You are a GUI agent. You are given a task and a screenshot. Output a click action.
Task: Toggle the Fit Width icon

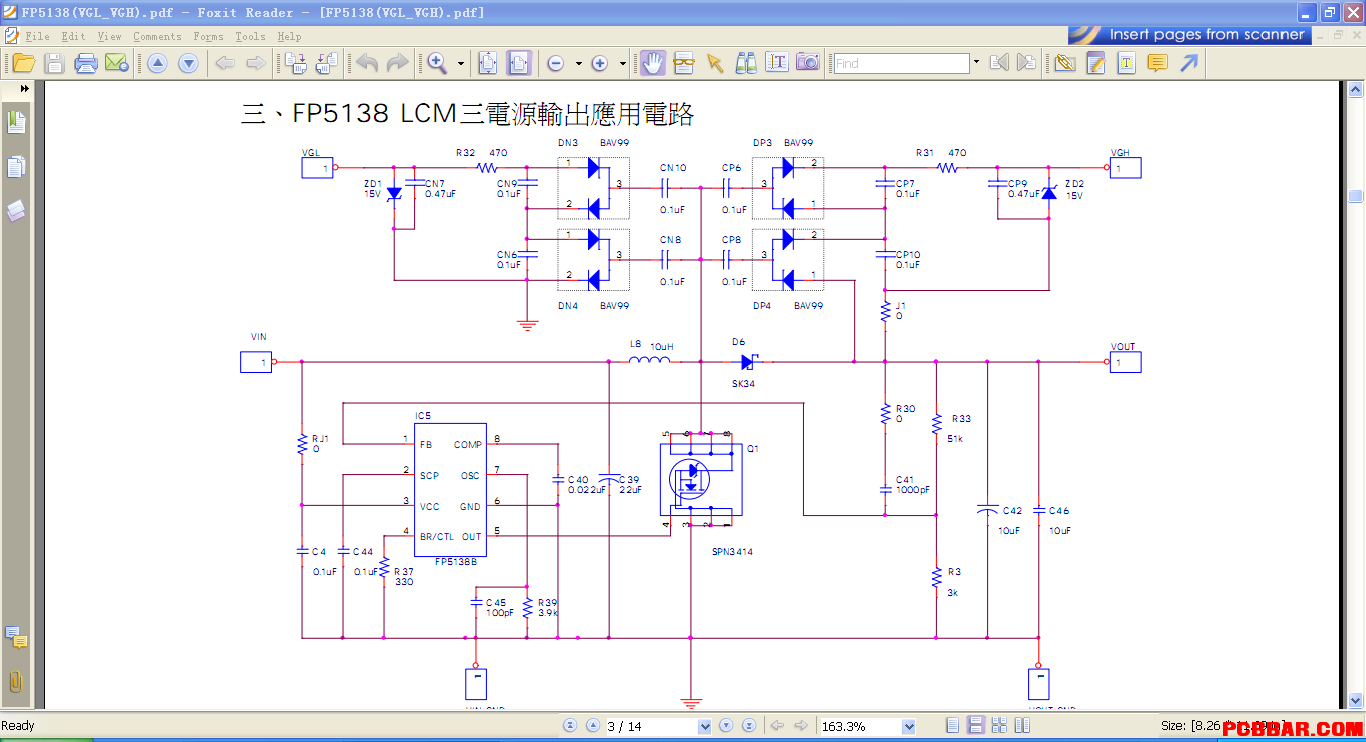(x=518, y=63)
